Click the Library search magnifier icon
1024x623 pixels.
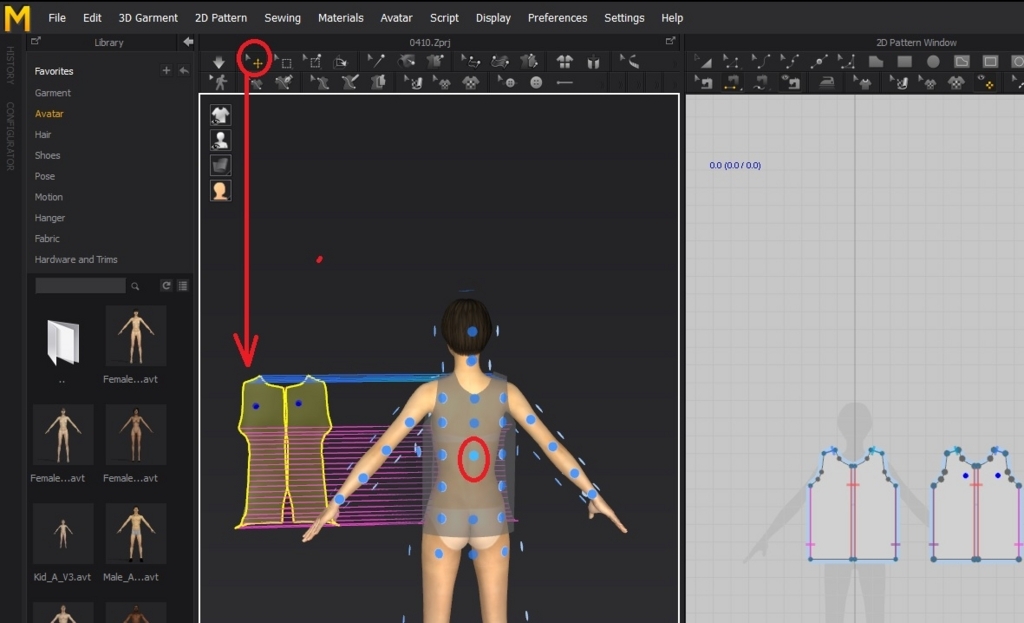(x=135, y=286)
